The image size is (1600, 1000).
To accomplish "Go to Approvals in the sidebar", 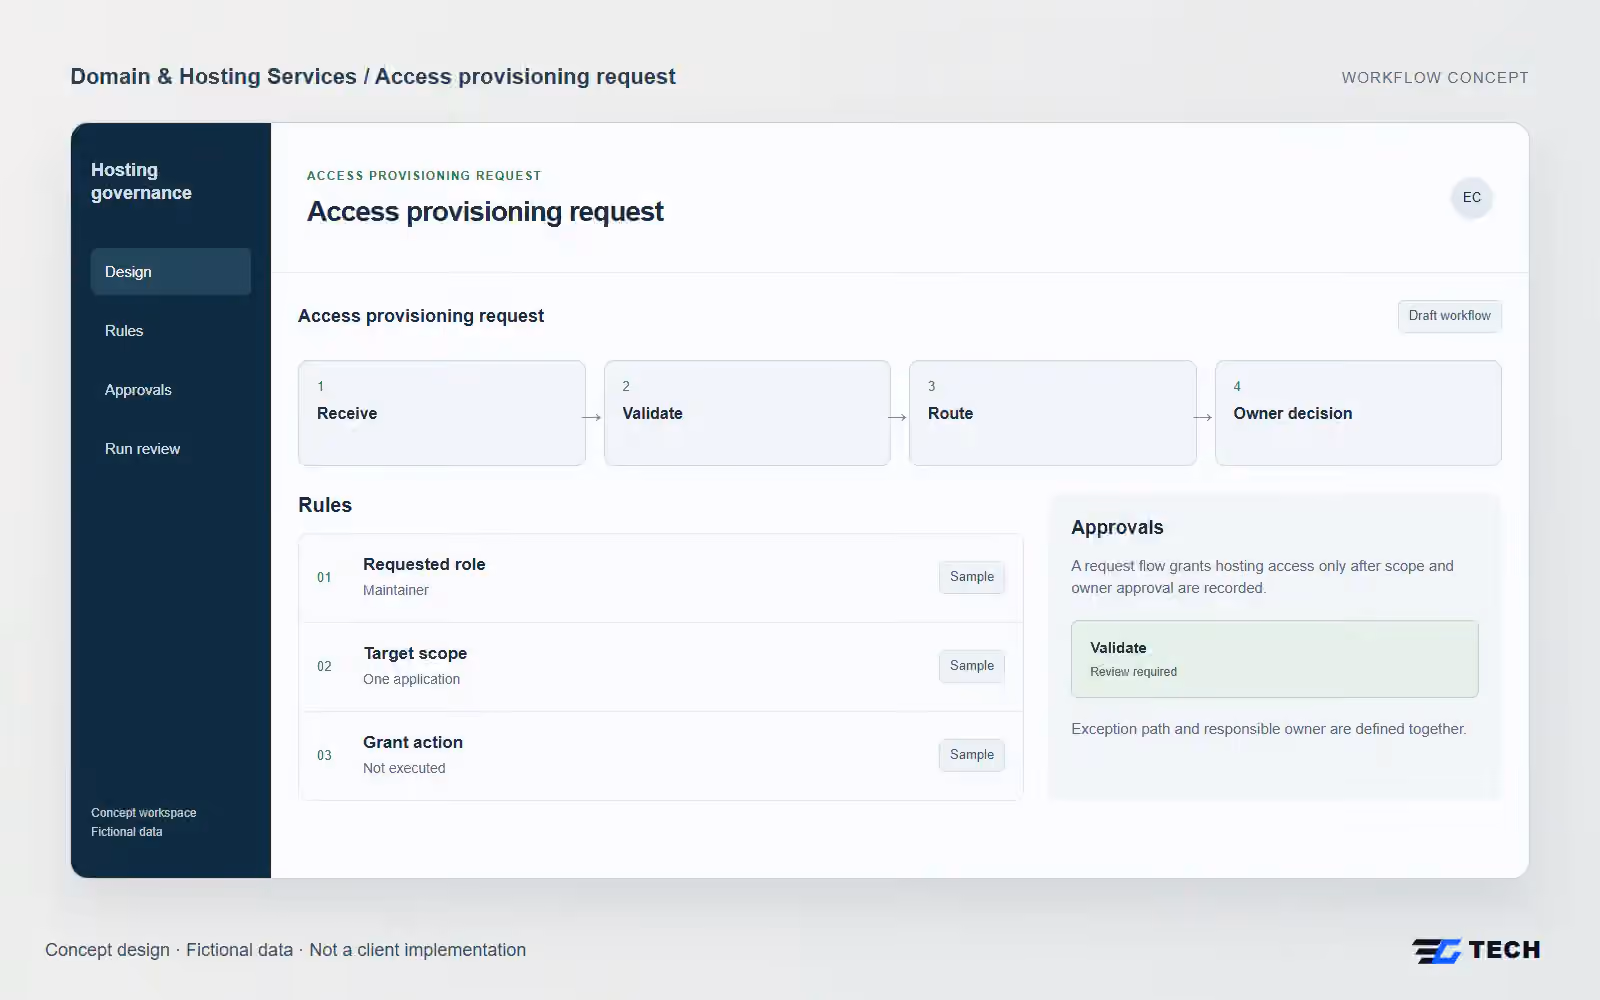I will coord(171,390).
